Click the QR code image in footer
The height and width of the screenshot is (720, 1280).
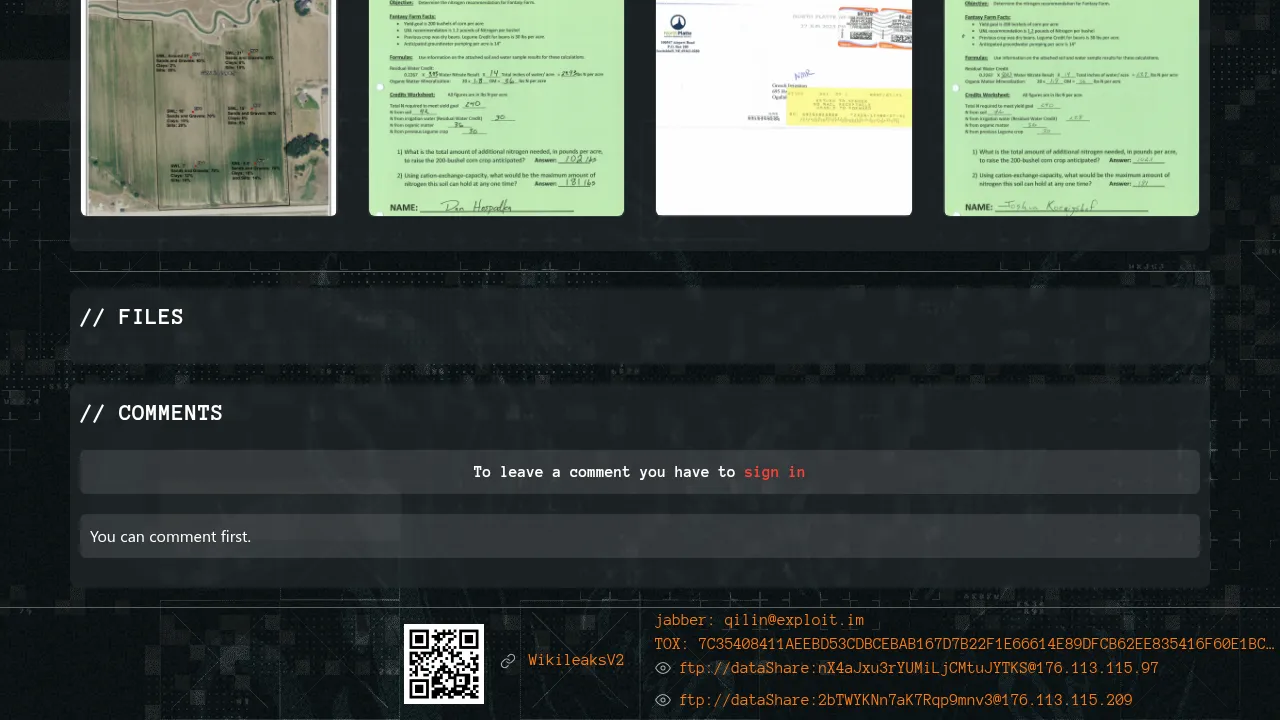(x=444, y=664)
